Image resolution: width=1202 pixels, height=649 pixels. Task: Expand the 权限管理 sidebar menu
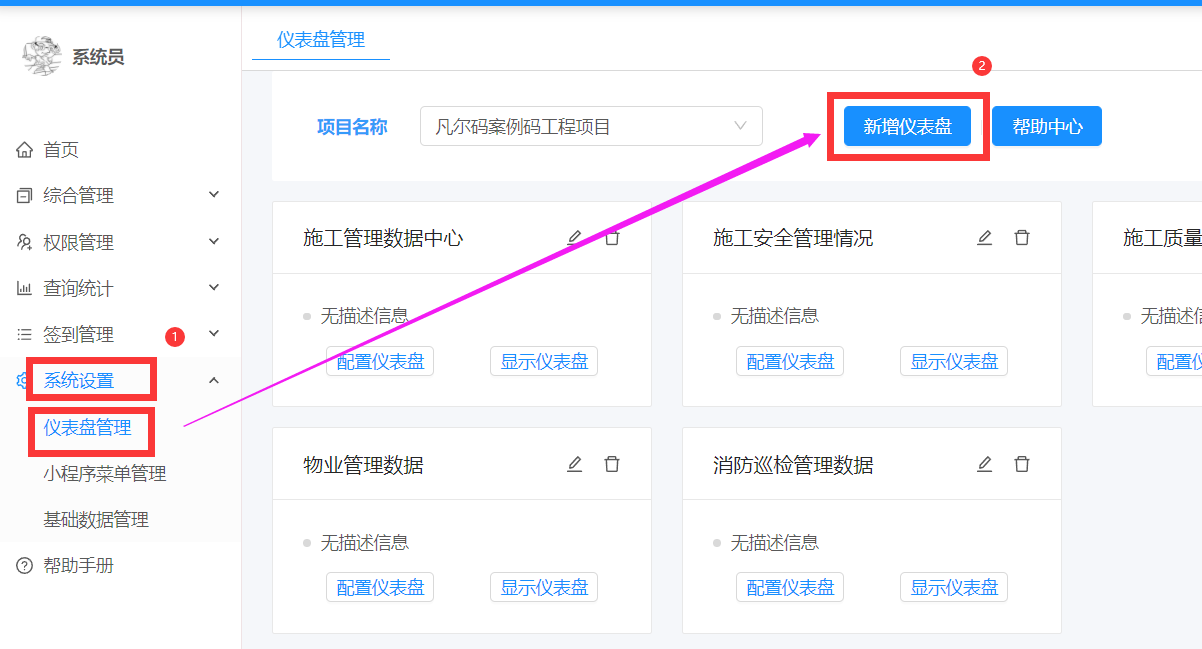pyautogui.click(x=120, y=242)
